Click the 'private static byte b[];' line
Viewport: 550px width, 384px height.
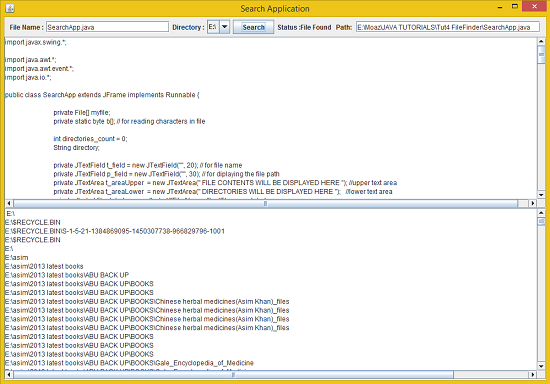coord(129,121)
